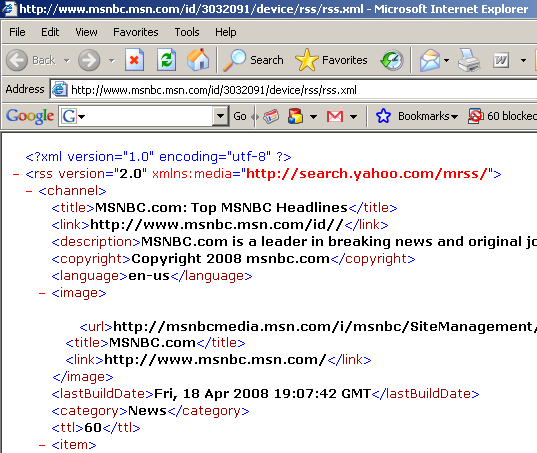
Task: Click image title MSNBC.com text
Action: click(x=152, y=343)
